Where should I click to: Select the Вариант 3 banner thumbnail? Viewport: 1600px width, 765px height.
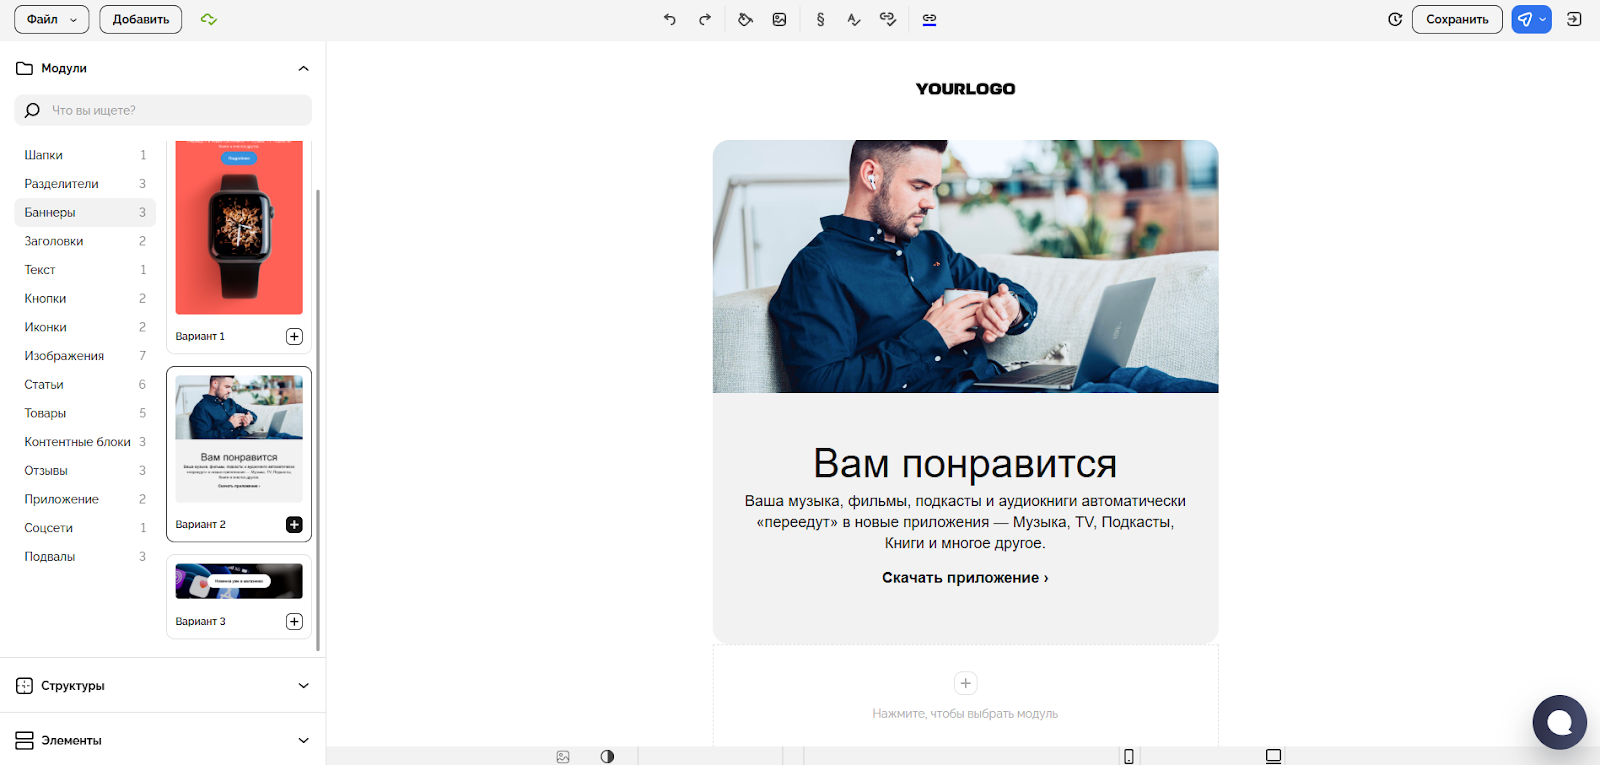point(239,582)
